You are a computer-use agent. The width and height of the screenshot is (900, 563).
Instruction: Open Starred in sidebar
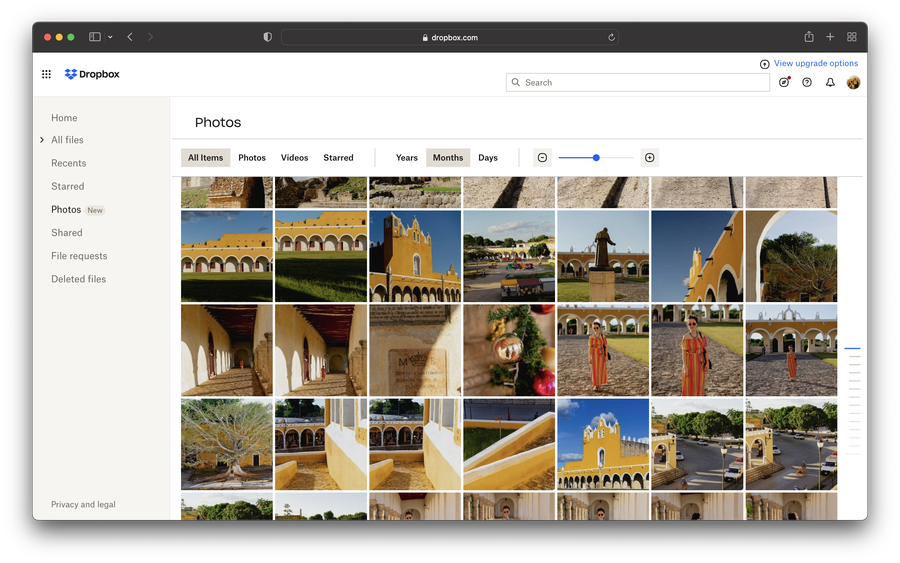68,186
